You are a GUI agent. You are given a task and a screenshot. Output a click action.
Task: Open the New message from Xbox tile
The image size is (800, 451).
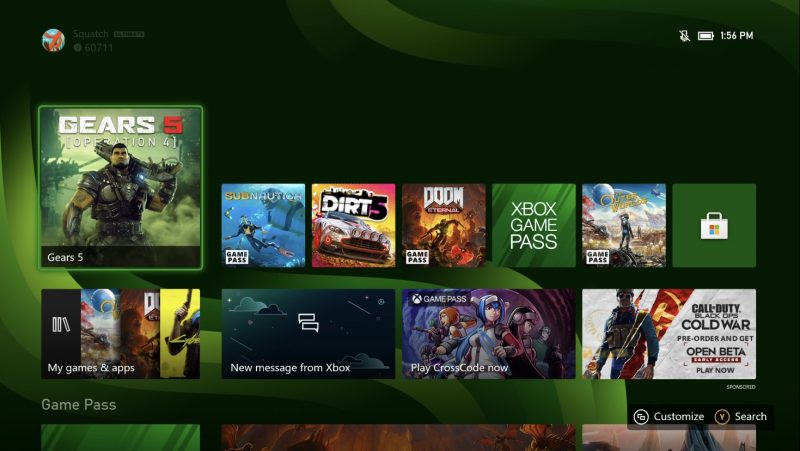click(x=308, y=334)
